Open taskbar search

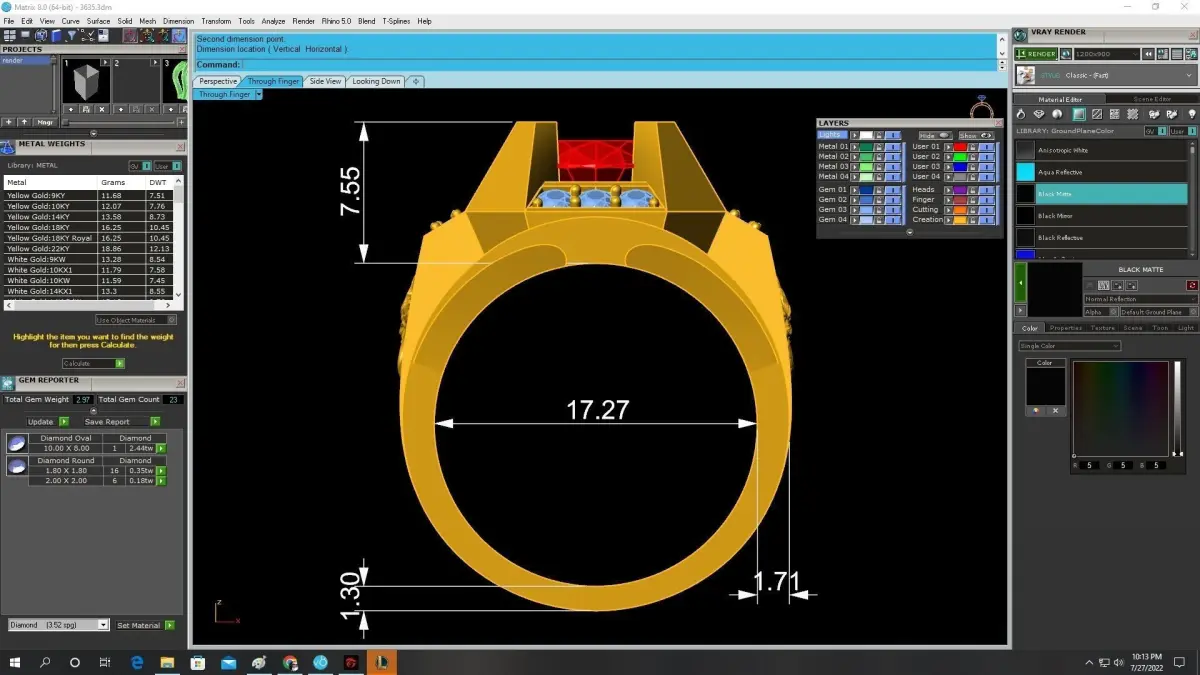(x=45, y=662)
